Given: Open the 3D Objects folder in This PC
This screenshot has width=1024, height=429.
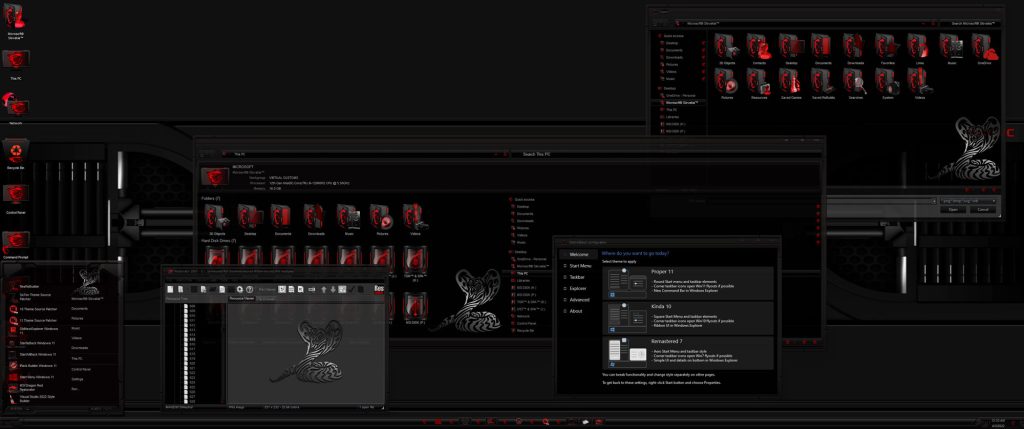Looking at the screenshot, I should [217, 215].
